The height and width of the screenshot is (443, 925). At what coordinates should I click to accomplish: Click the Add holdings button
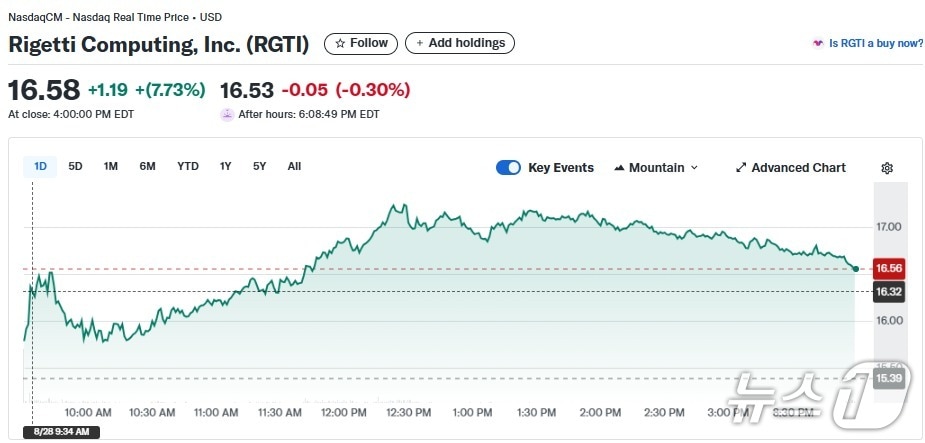click(x=460, y=43)
